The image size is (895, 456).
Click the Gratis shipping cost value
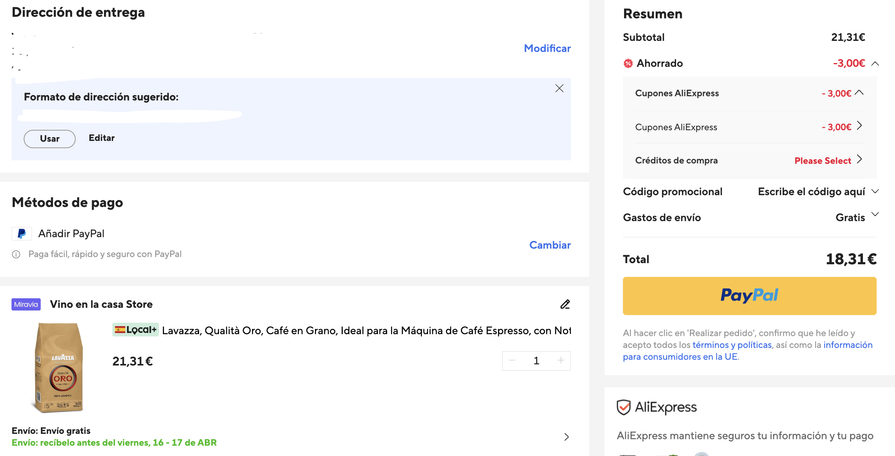coord(850,217)
